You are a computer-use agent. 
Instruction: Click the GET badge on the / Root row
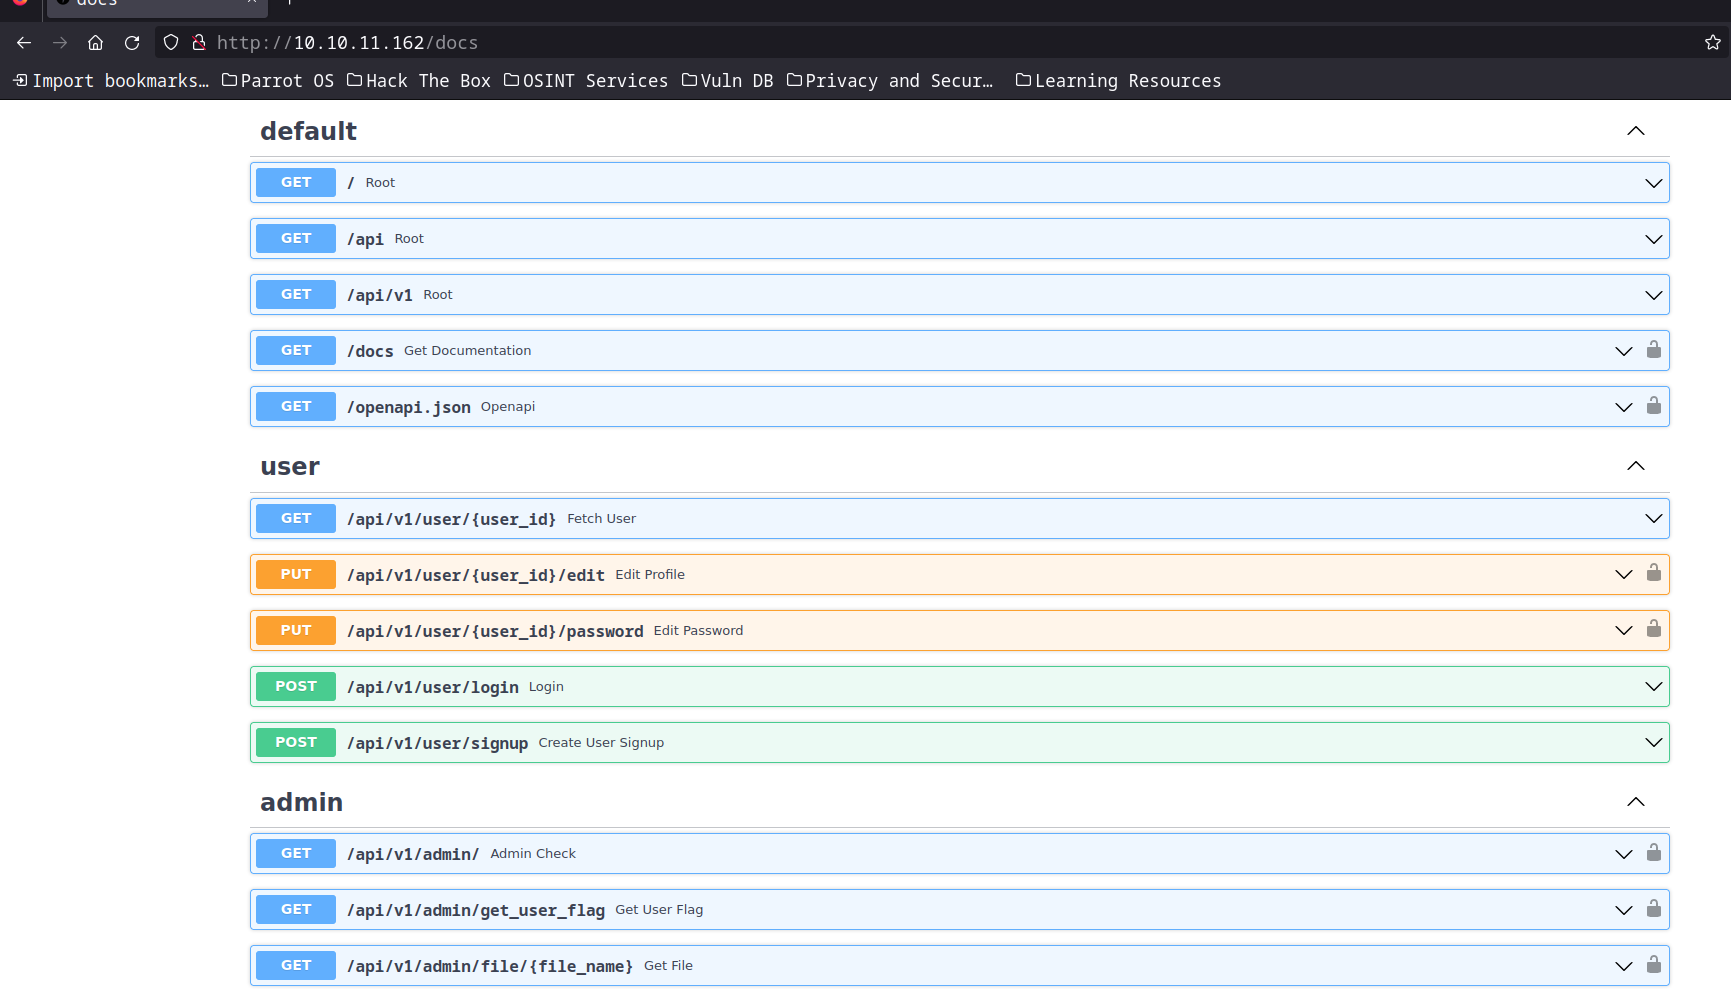296,182
